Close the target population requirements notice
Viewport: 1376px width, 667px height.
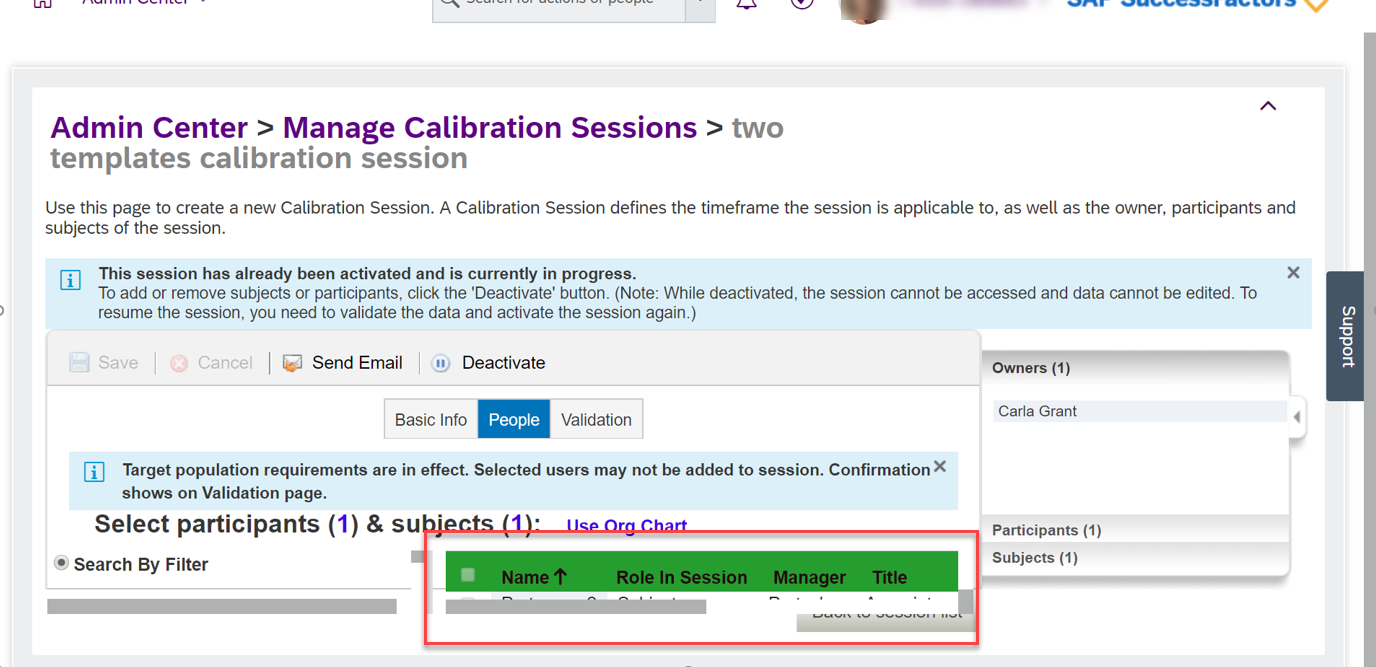click(x=939, y=467)
